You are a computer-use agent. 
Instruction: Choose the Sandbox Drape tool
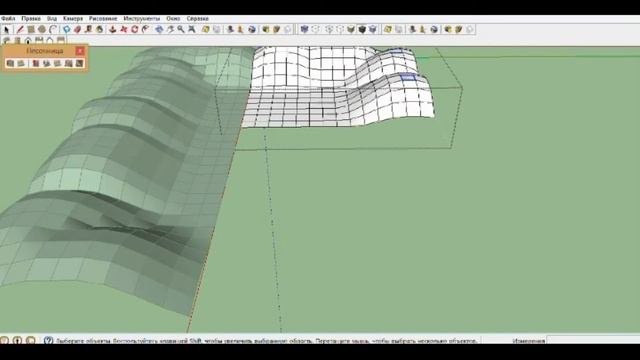click(x=58, y=63)
